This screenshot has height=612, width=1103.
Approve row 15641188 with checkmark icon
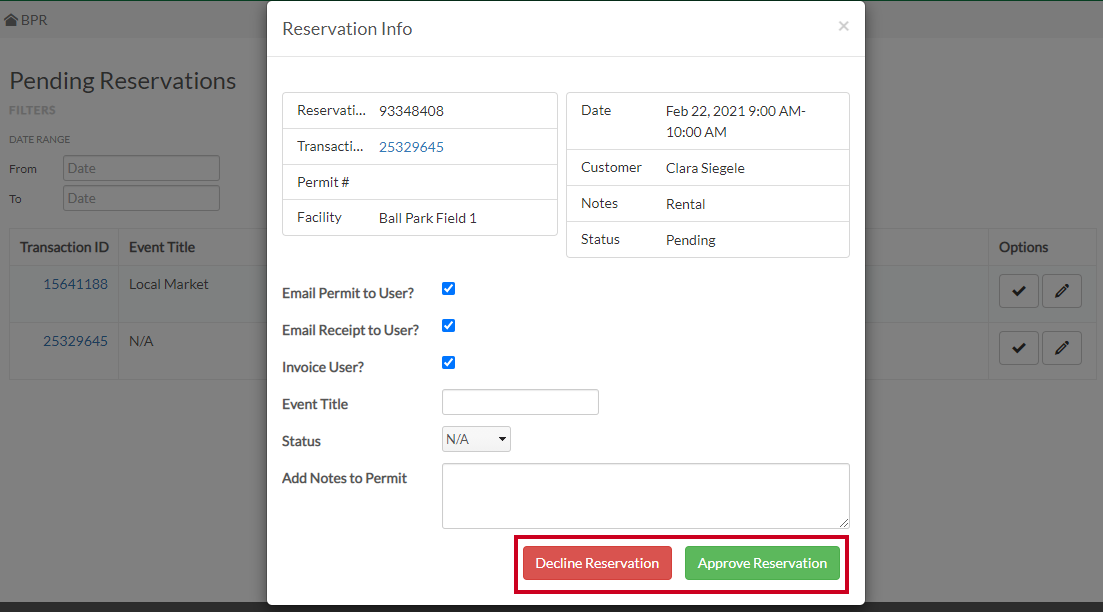(1019, 291)
